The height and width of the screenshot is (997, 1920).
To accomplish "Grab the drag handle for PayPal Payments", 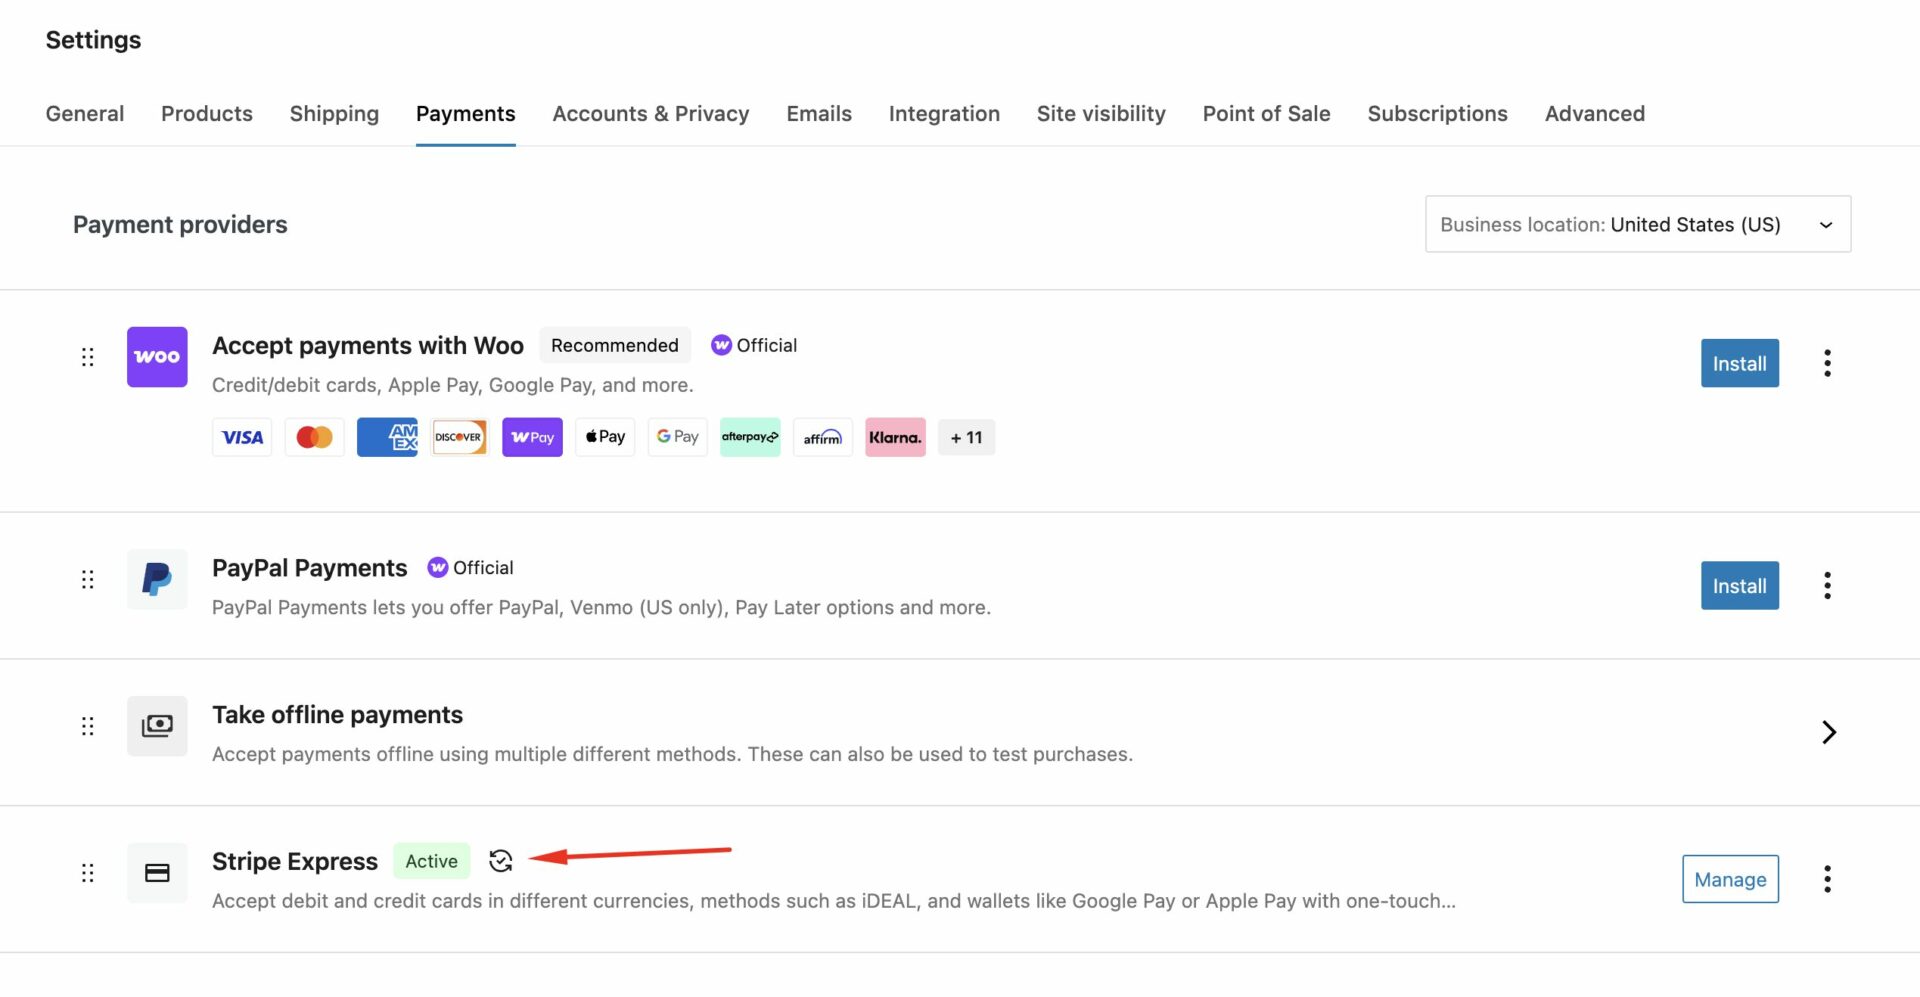I will pyautogui.click(x=88, y=580).
